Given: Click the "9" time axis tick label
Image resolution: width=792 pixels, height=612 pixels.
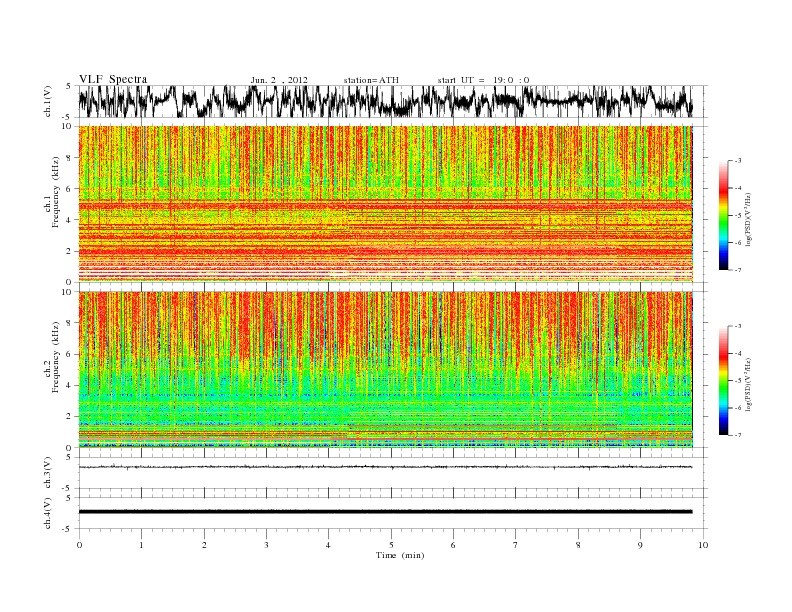Looking at the screenshot, I should (640, 545).
